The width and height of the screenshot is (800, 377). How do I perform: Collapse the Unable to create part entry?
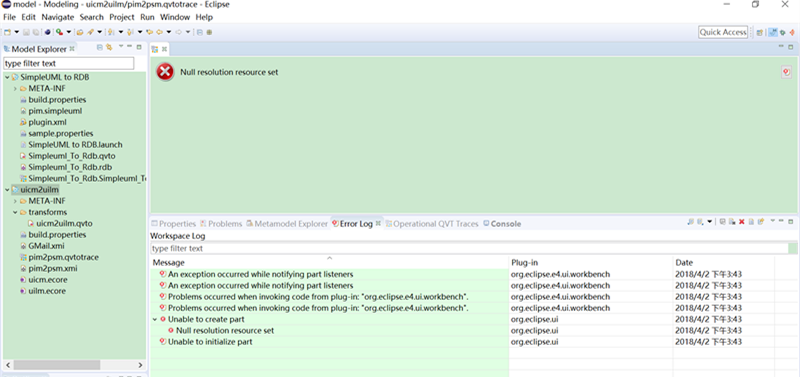(155, 319)
